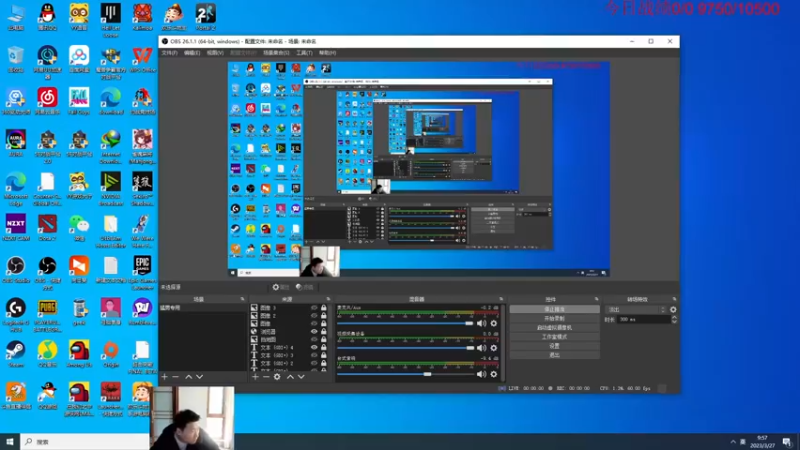Decrease transition duration with down arrow

[x=674, y=321]
